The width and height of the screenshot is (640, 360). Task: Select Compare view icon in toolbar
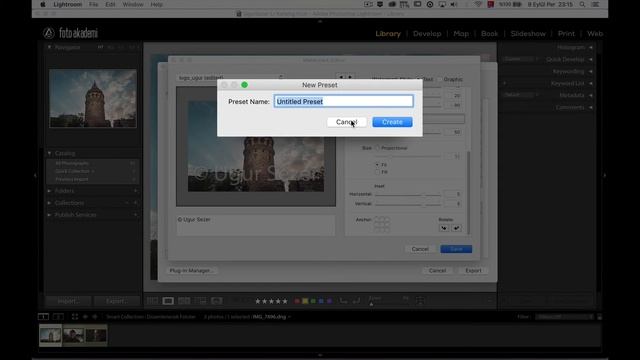(x=184, y=301)
